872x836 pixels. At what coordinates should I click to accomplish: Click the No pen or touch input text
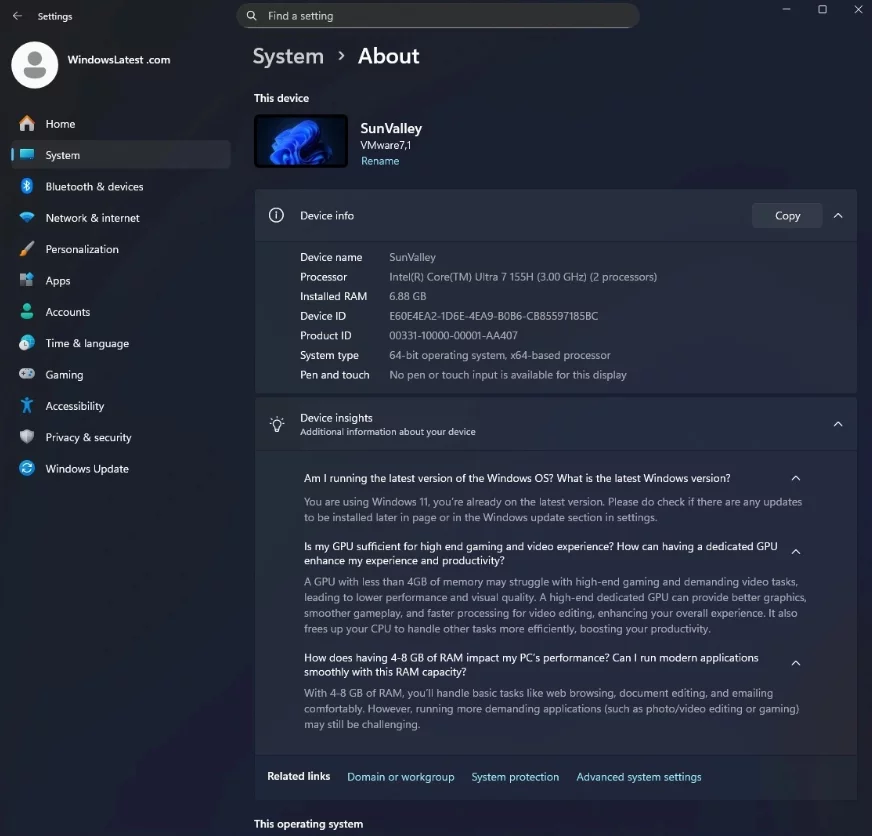point(508,375)
